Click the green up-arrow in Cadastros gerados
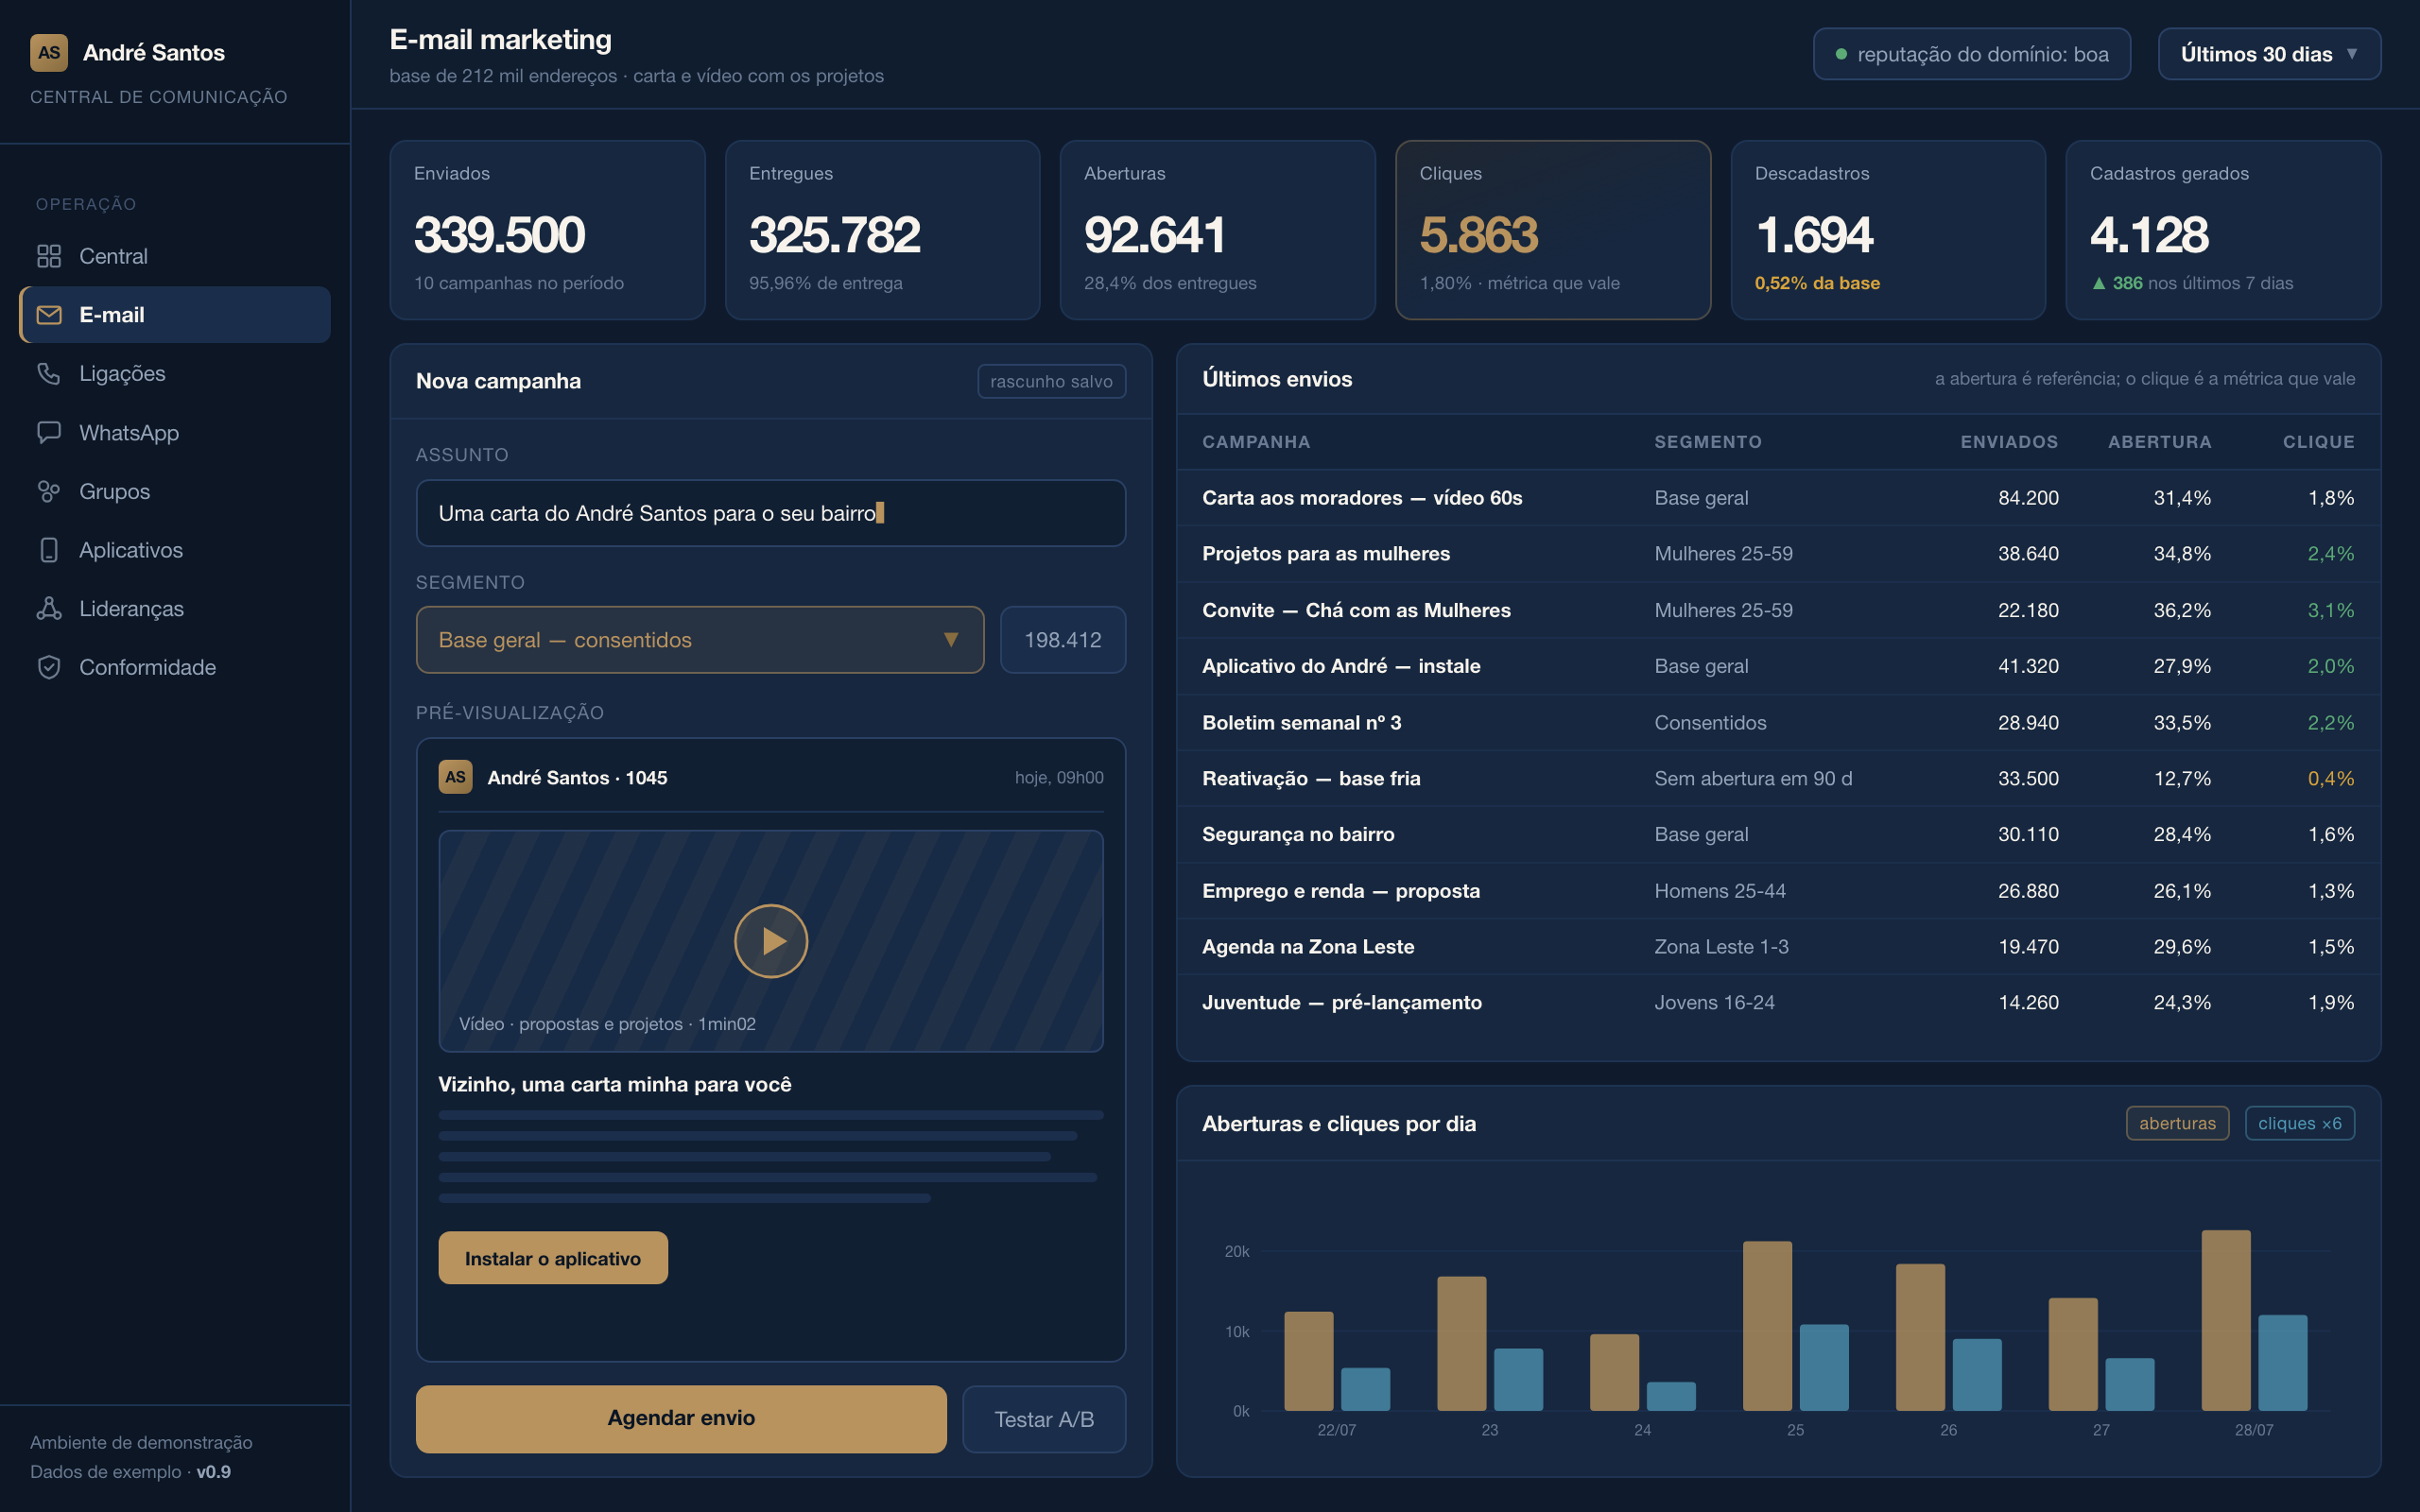 pyautogui.click(x=2099, y=283)
